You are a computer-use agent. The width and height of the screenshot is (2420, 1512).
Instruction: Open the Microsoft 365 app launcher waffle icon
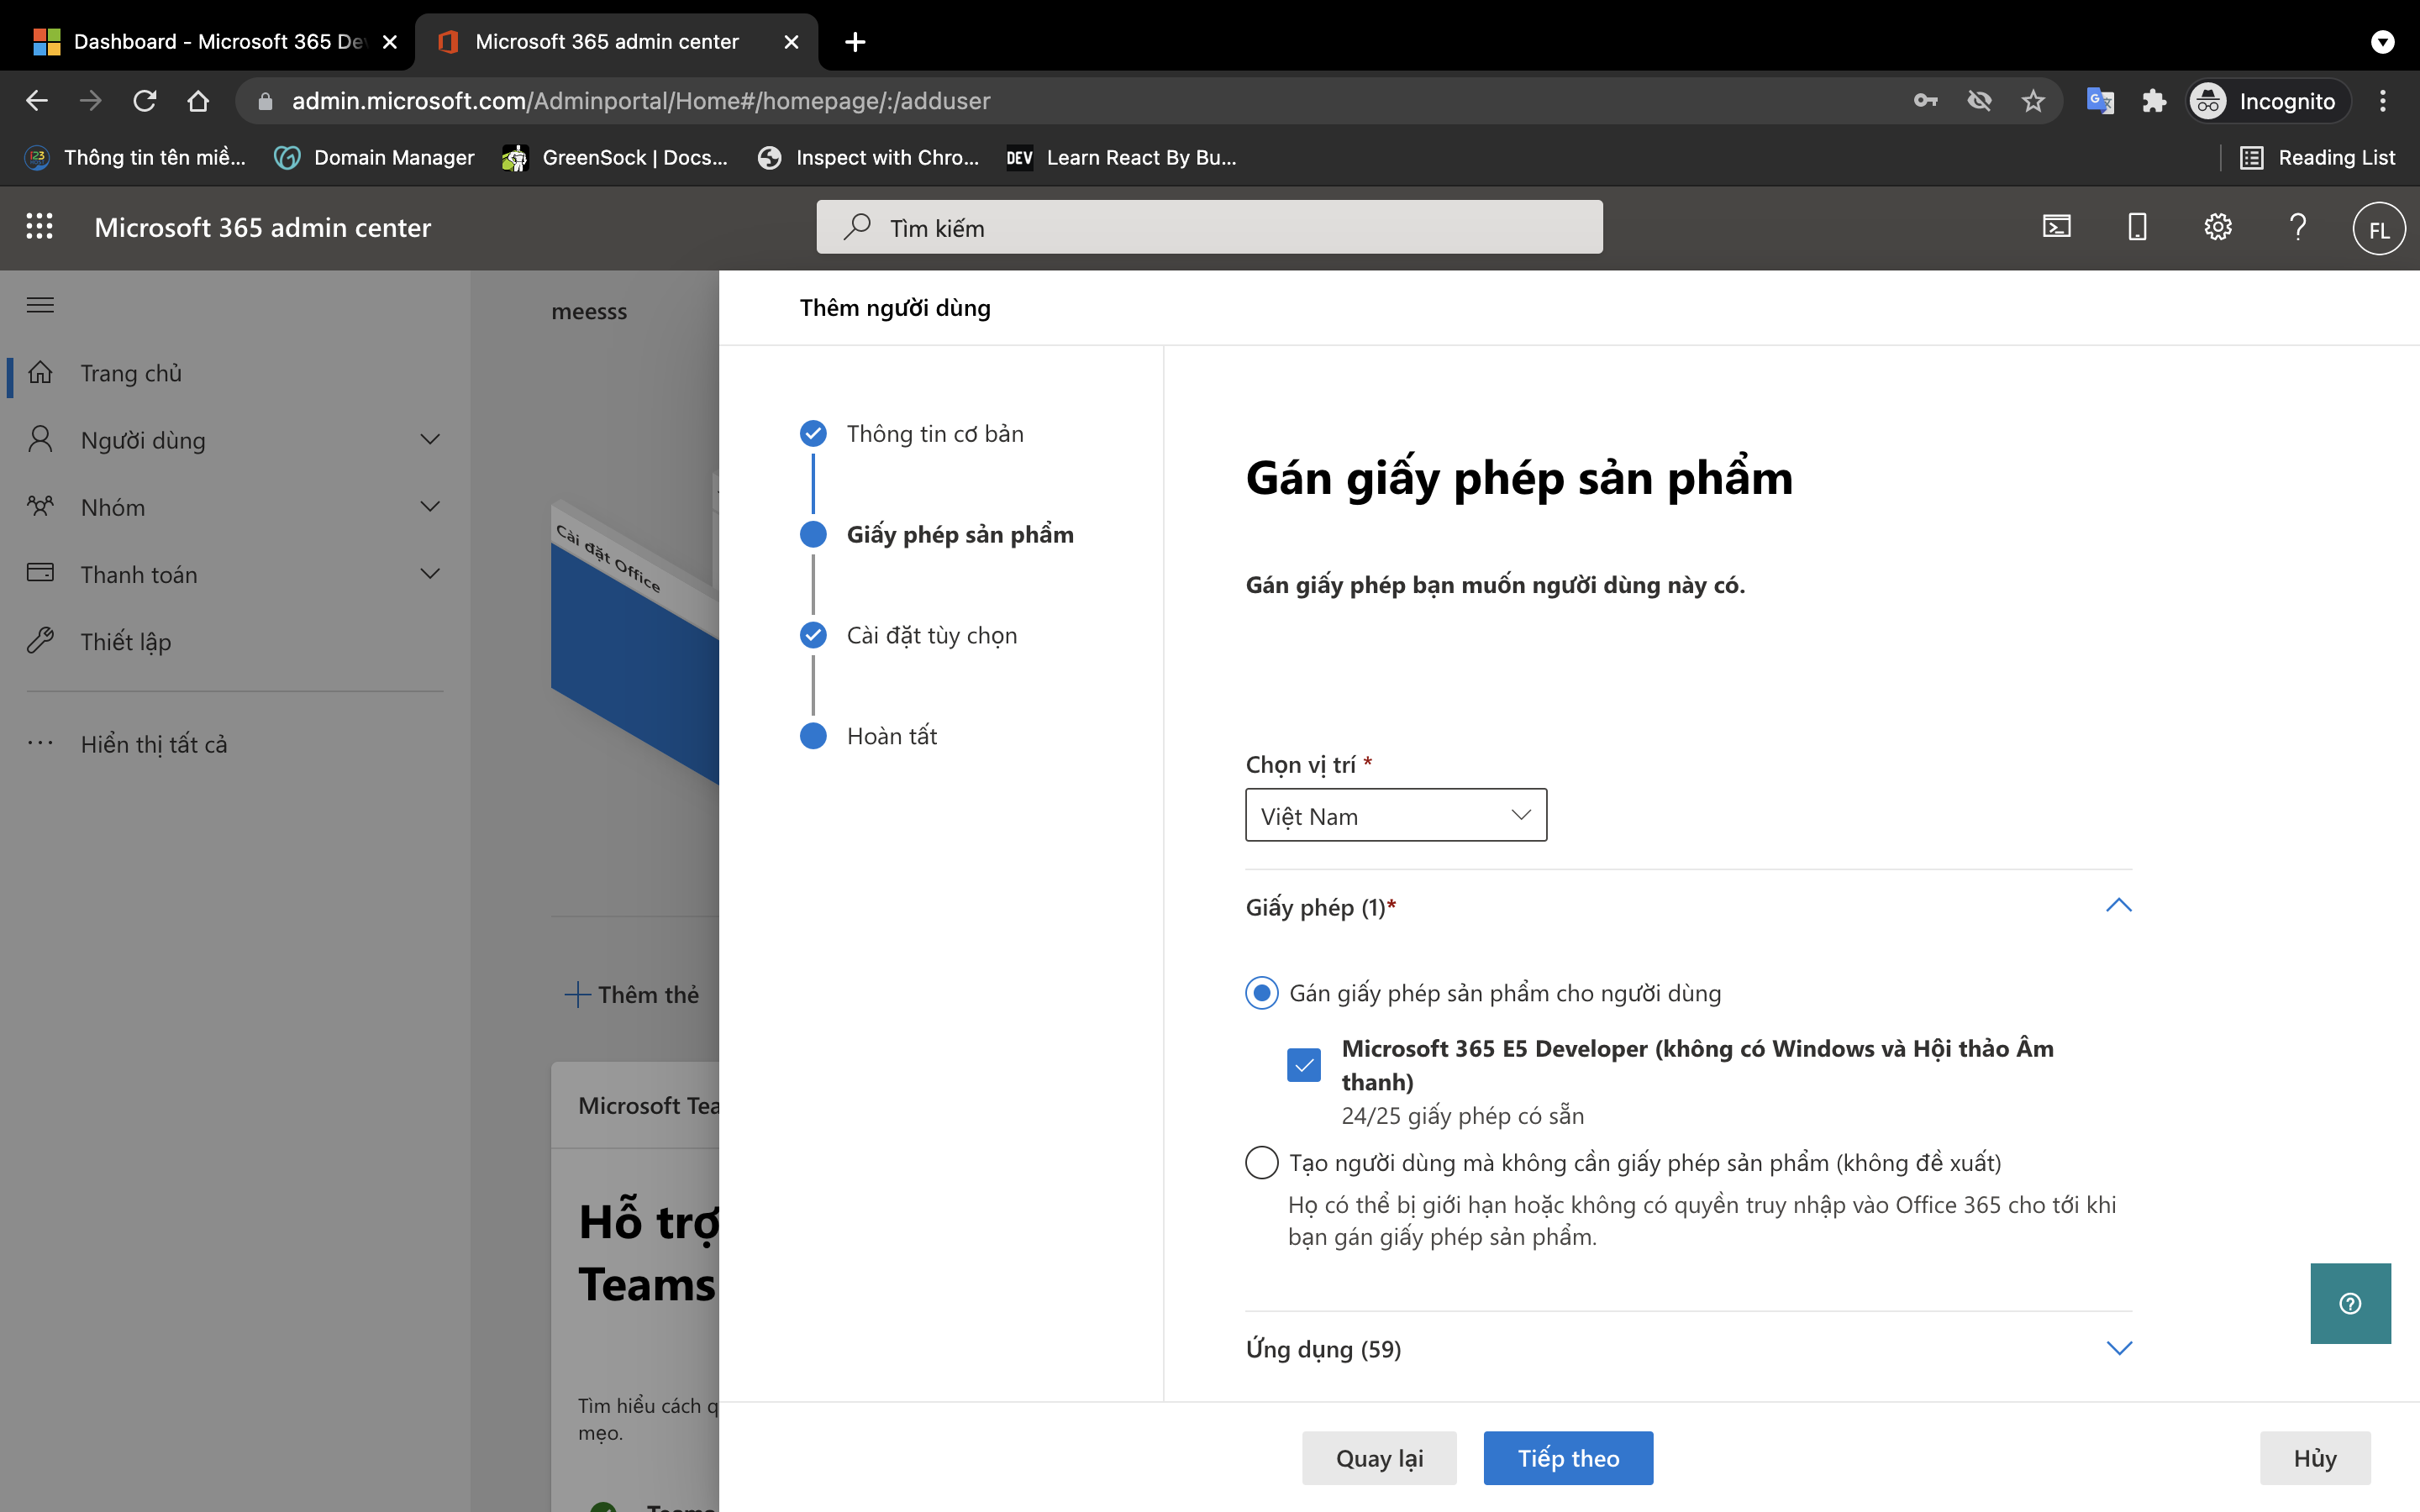point(40,227)
